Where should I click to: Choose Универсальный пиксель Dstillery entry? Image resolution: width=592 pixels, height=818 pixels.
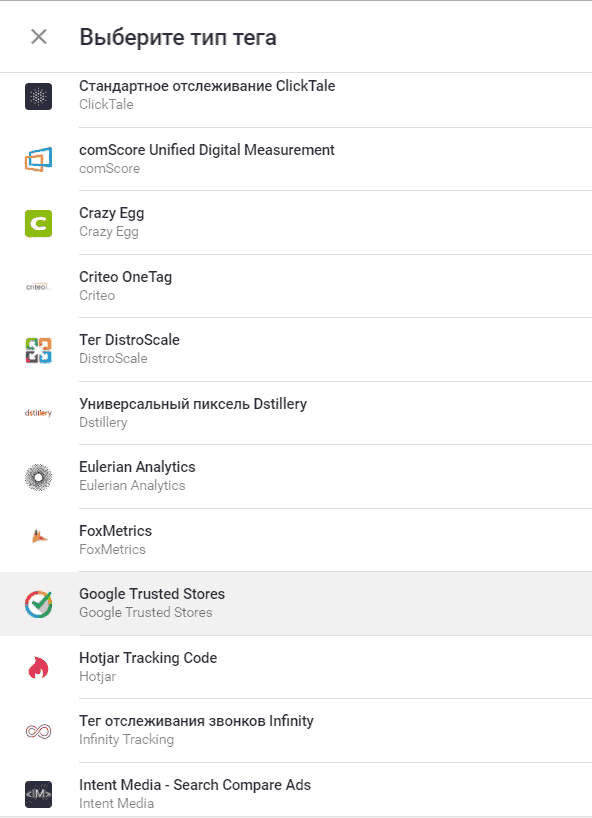coord(296,413)
